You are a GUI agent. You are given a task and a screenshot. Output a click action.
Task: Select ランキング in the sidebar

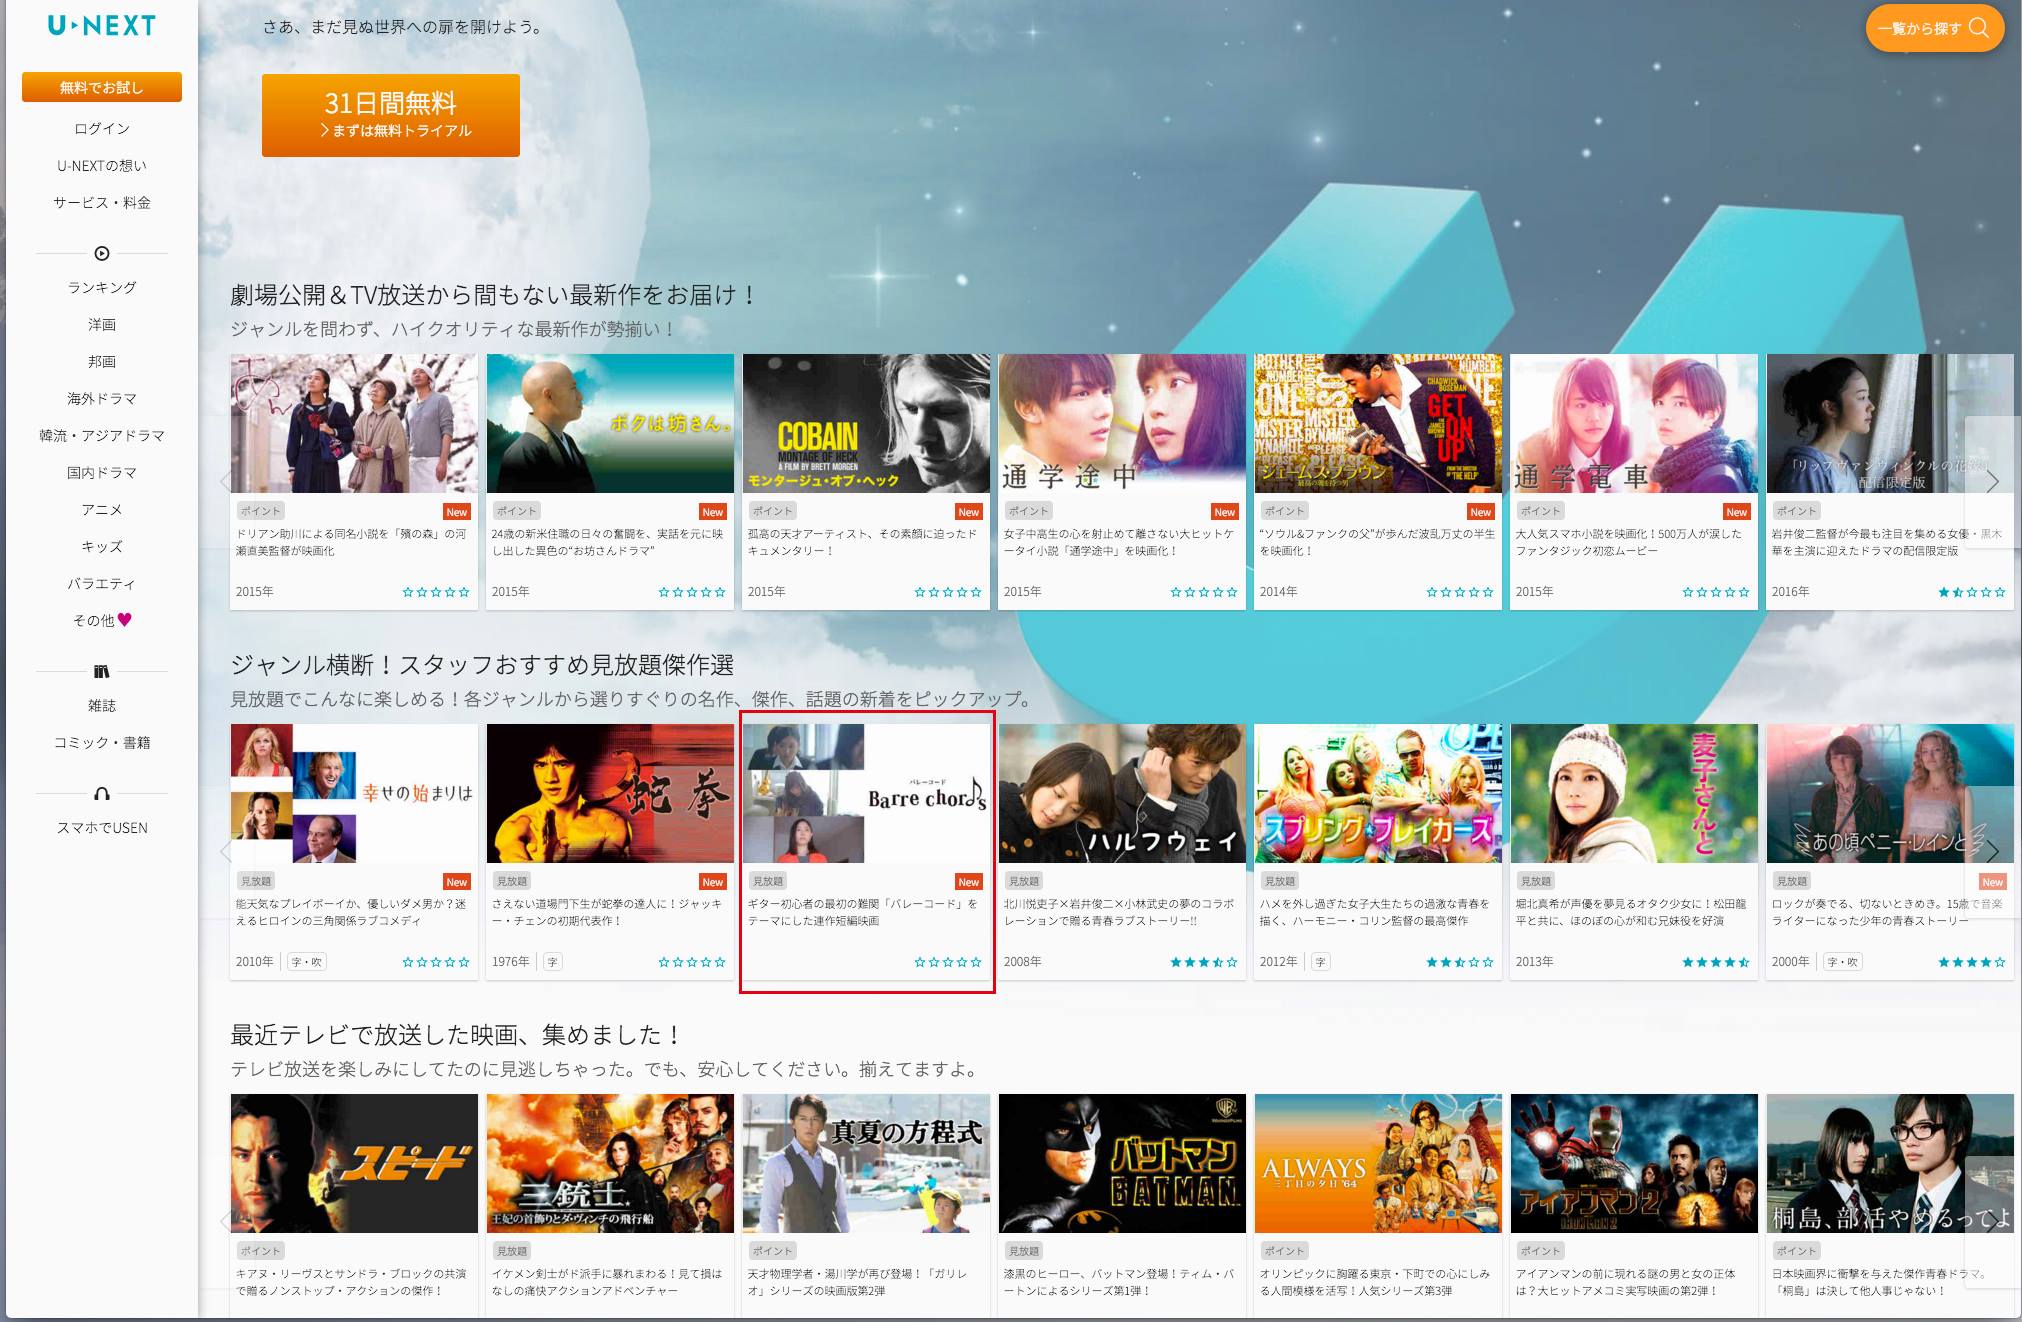point(102,288)
